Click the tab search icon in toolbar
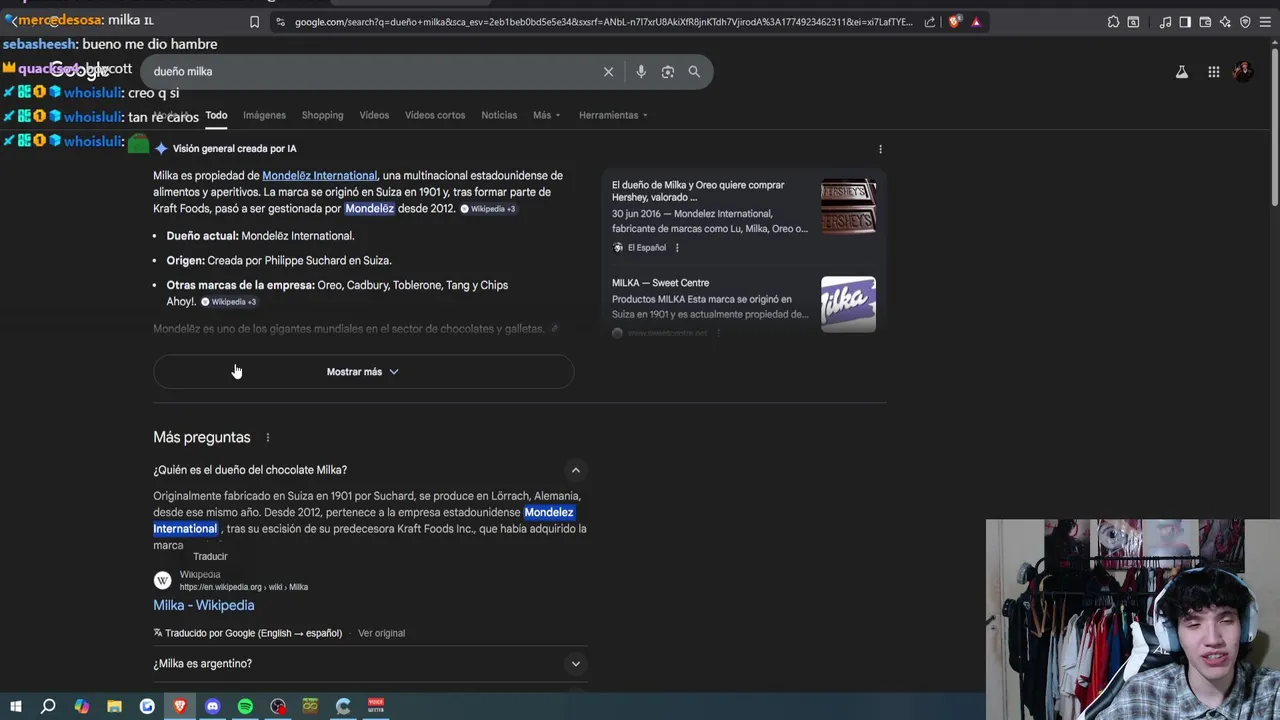Screen dimensions: 1280x720 click(1133, 22)
